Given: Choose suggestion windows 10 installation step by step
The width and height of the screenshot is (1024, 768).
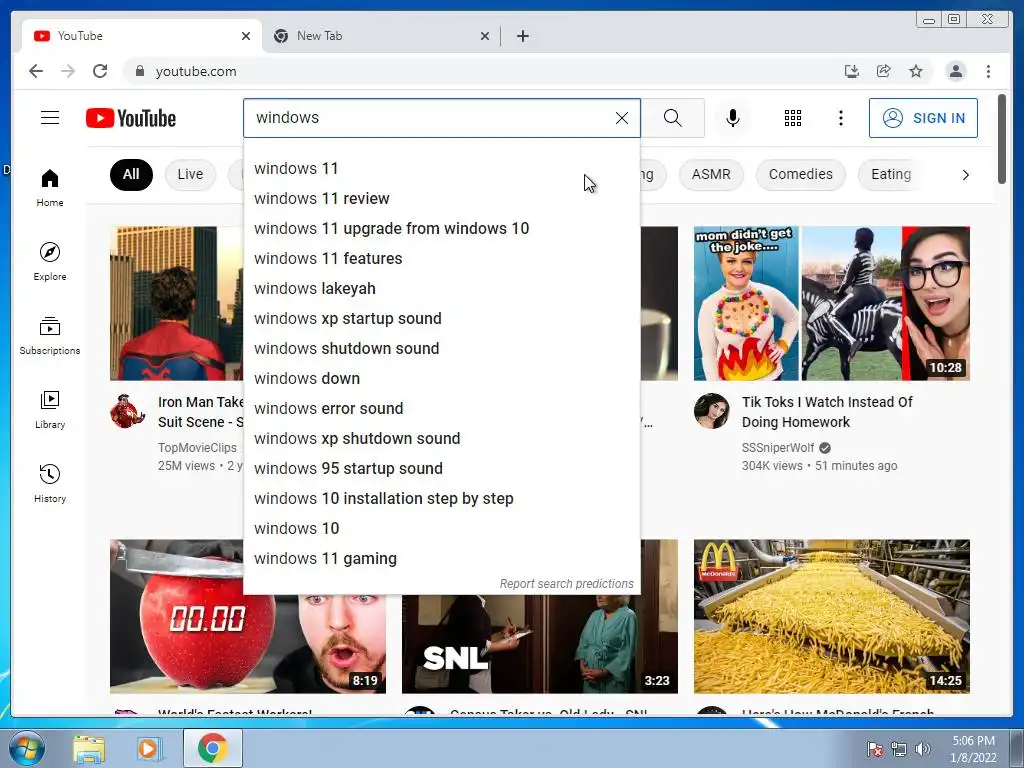Looking at the screenshot, I should point(441,499).
